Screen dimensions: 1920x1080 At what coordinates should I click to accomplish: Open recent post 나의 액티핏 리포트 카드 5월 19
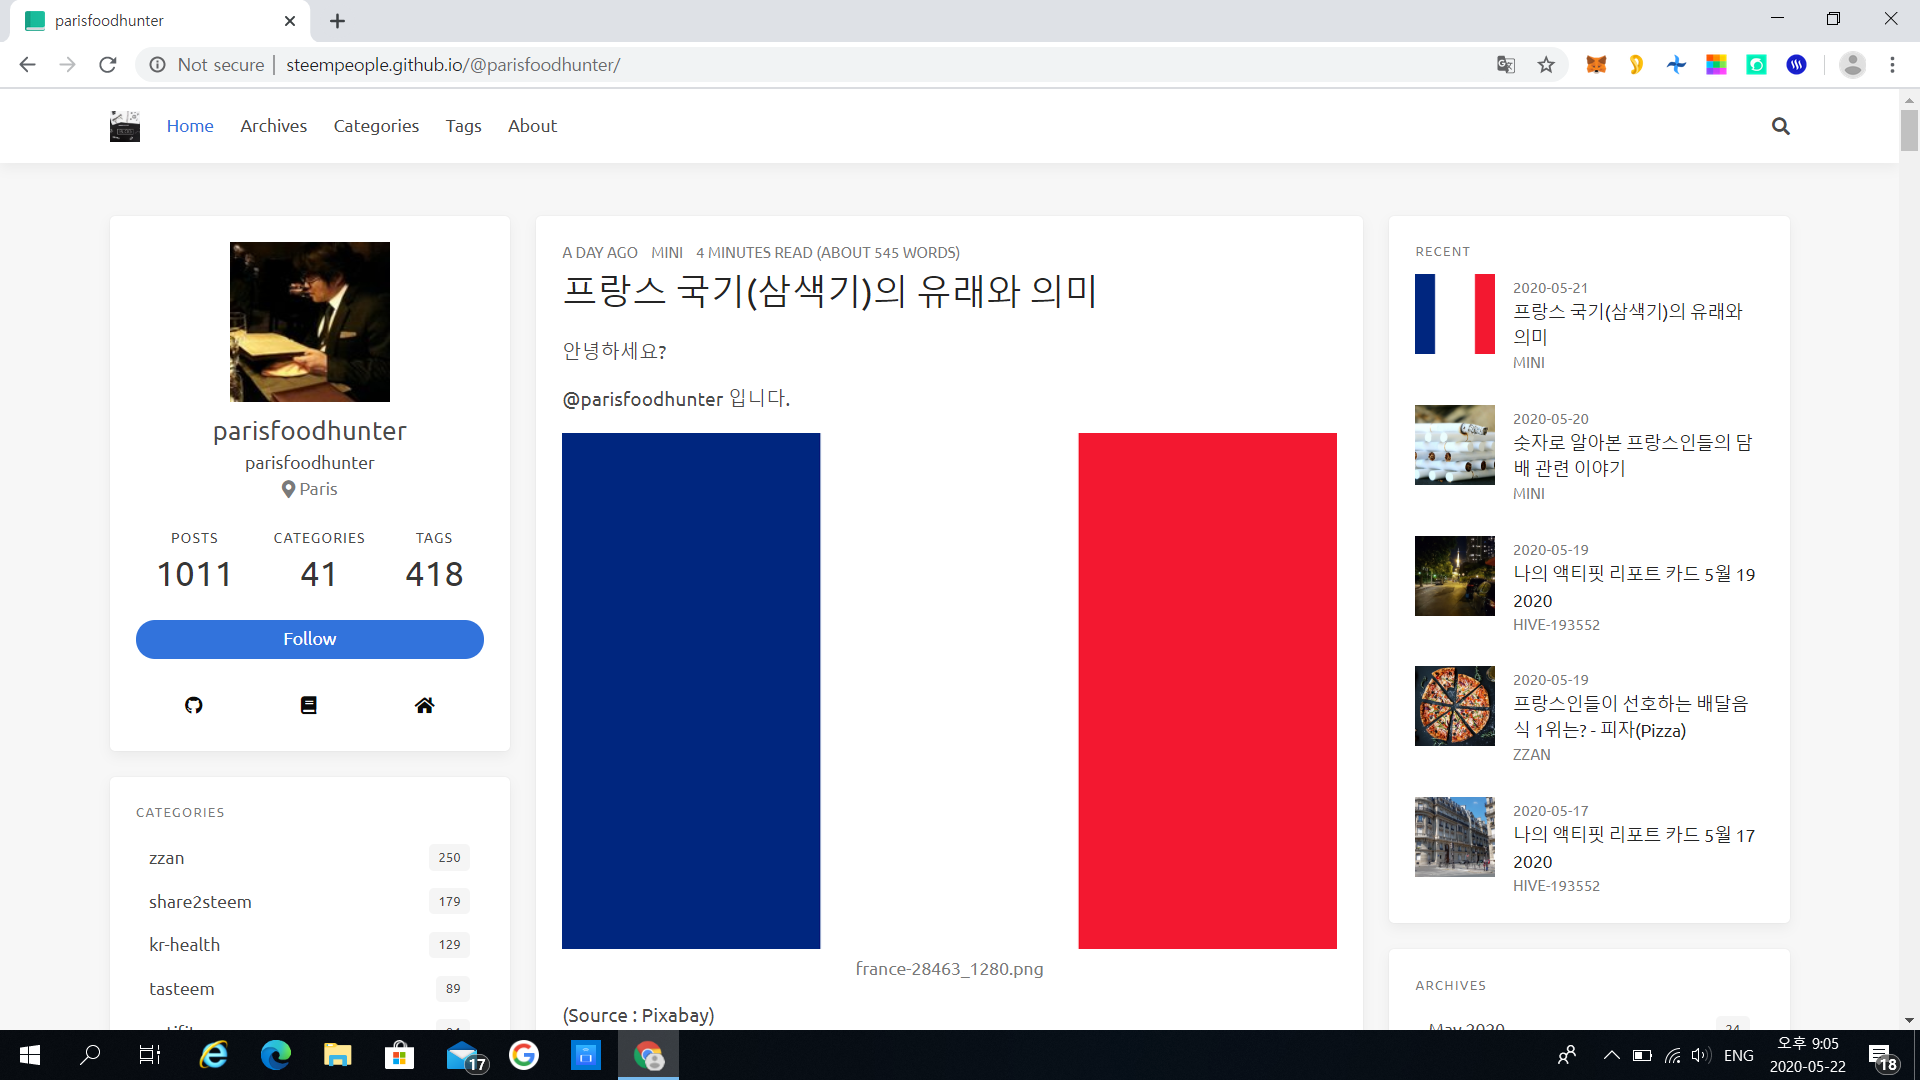coord(1634,587)
